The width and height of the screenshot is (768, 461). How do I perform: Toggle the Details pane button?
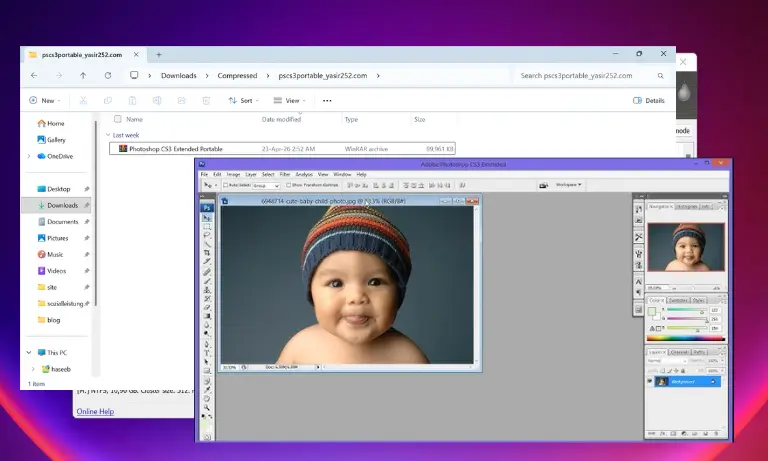[649, 100]
